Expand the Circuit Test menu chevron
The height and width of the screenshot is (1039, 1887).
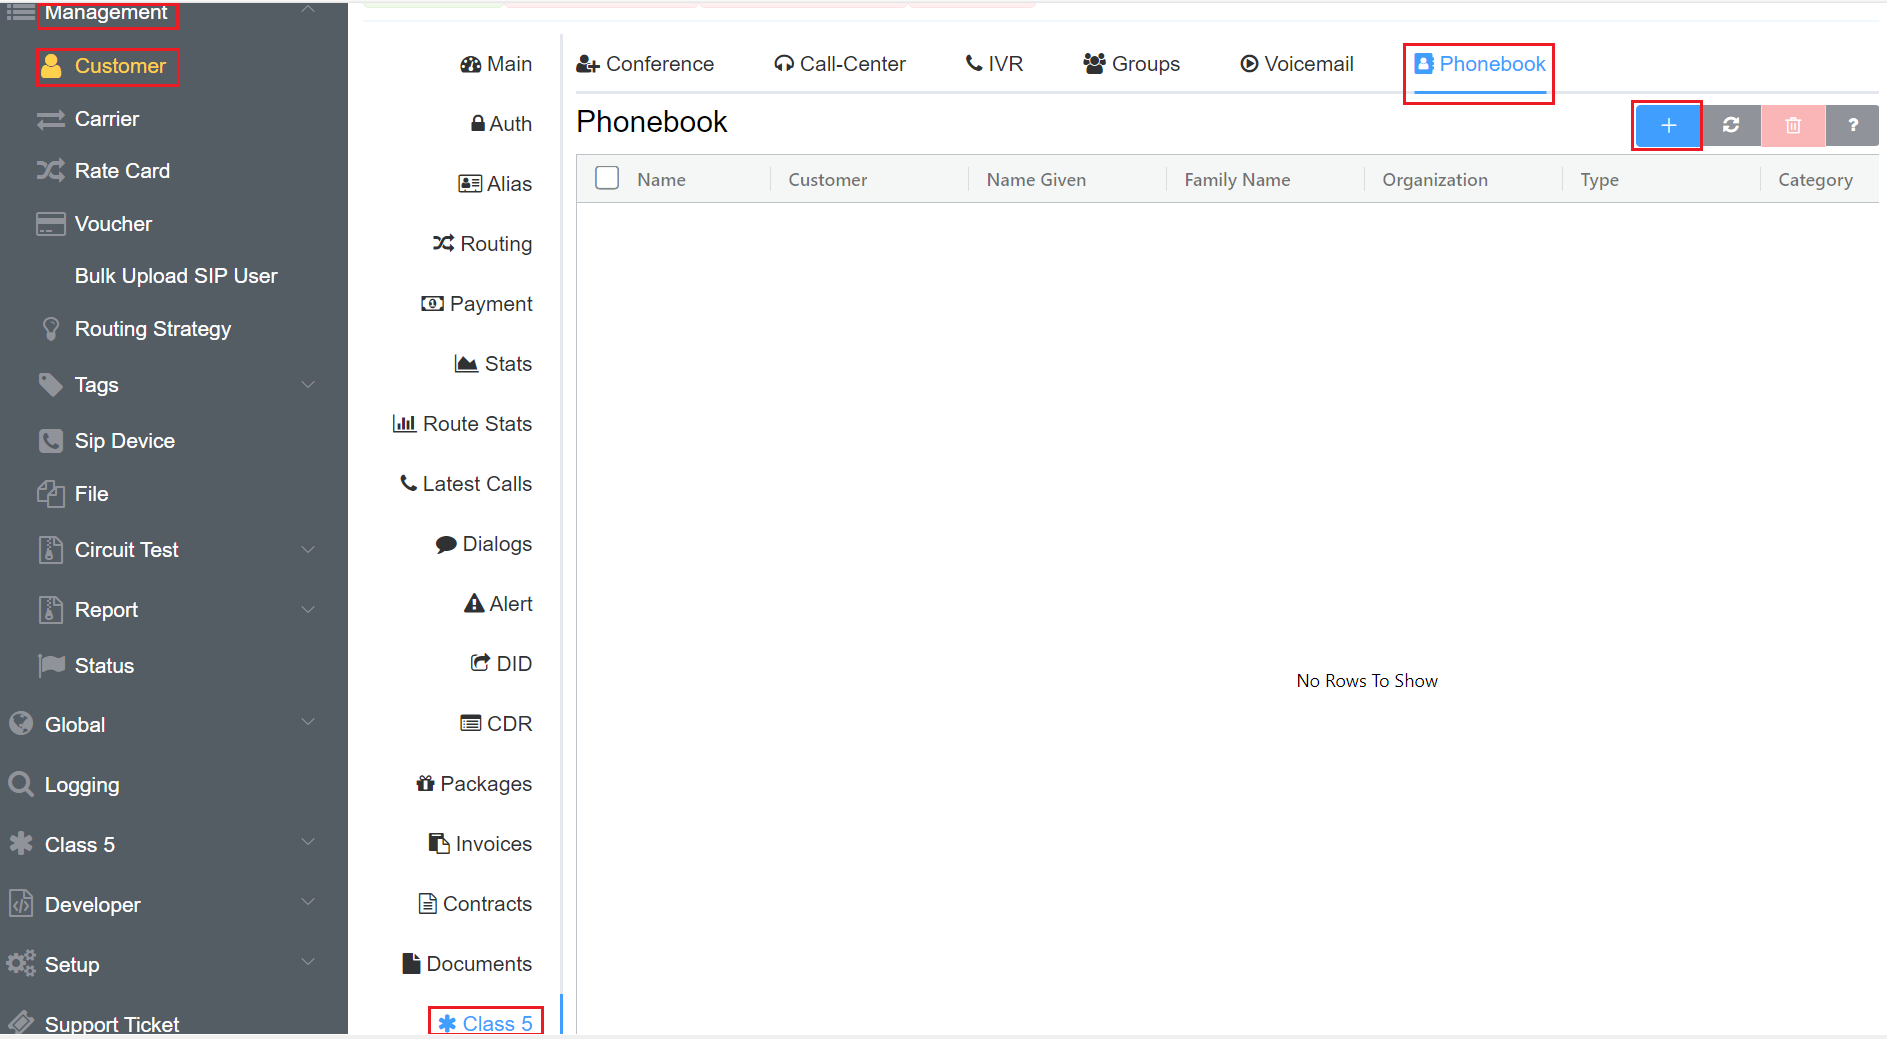(308, 550)
